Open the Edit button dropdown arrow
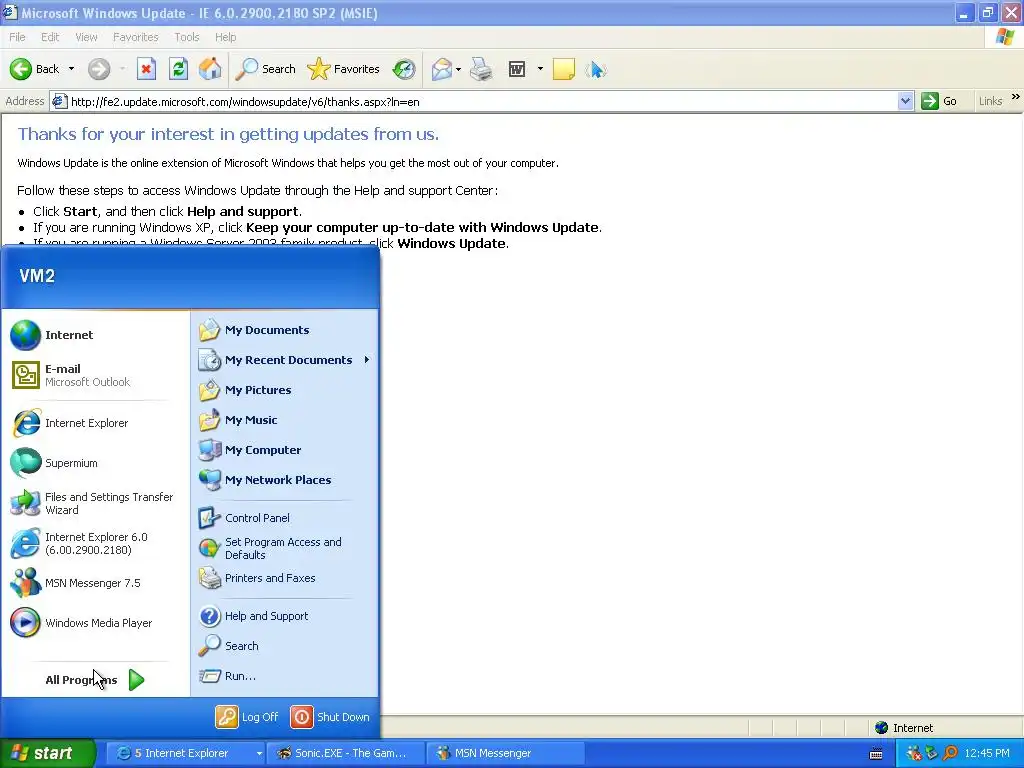The image size is (1024, 768). [x=540, y=69]
